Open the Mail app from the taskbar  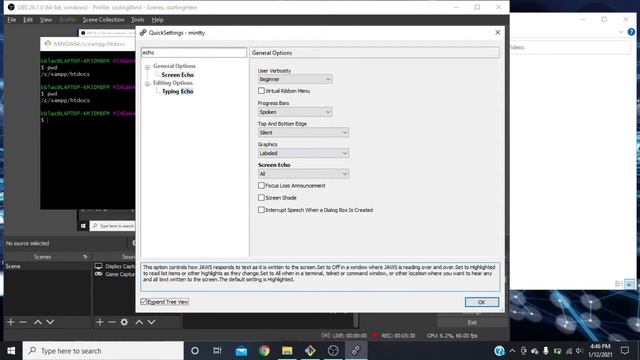(241, 351)
